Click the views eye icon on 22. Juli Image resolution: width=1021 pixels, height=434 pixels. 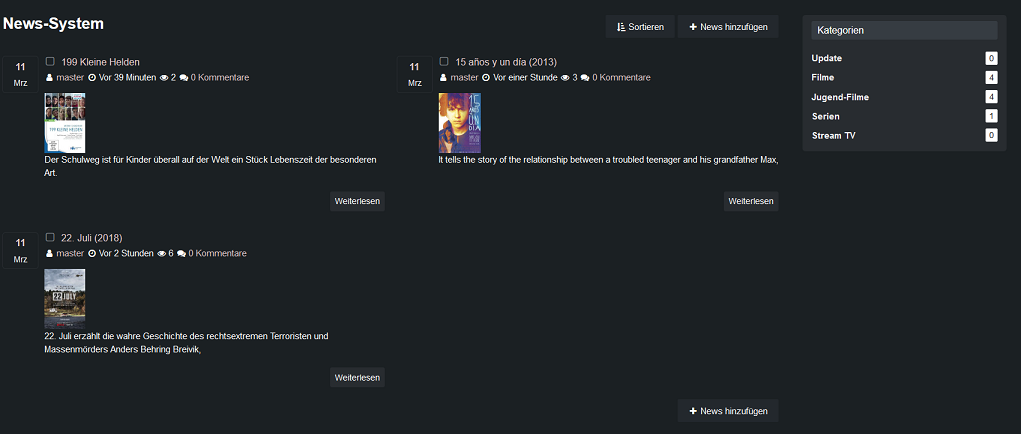(162, 254)
